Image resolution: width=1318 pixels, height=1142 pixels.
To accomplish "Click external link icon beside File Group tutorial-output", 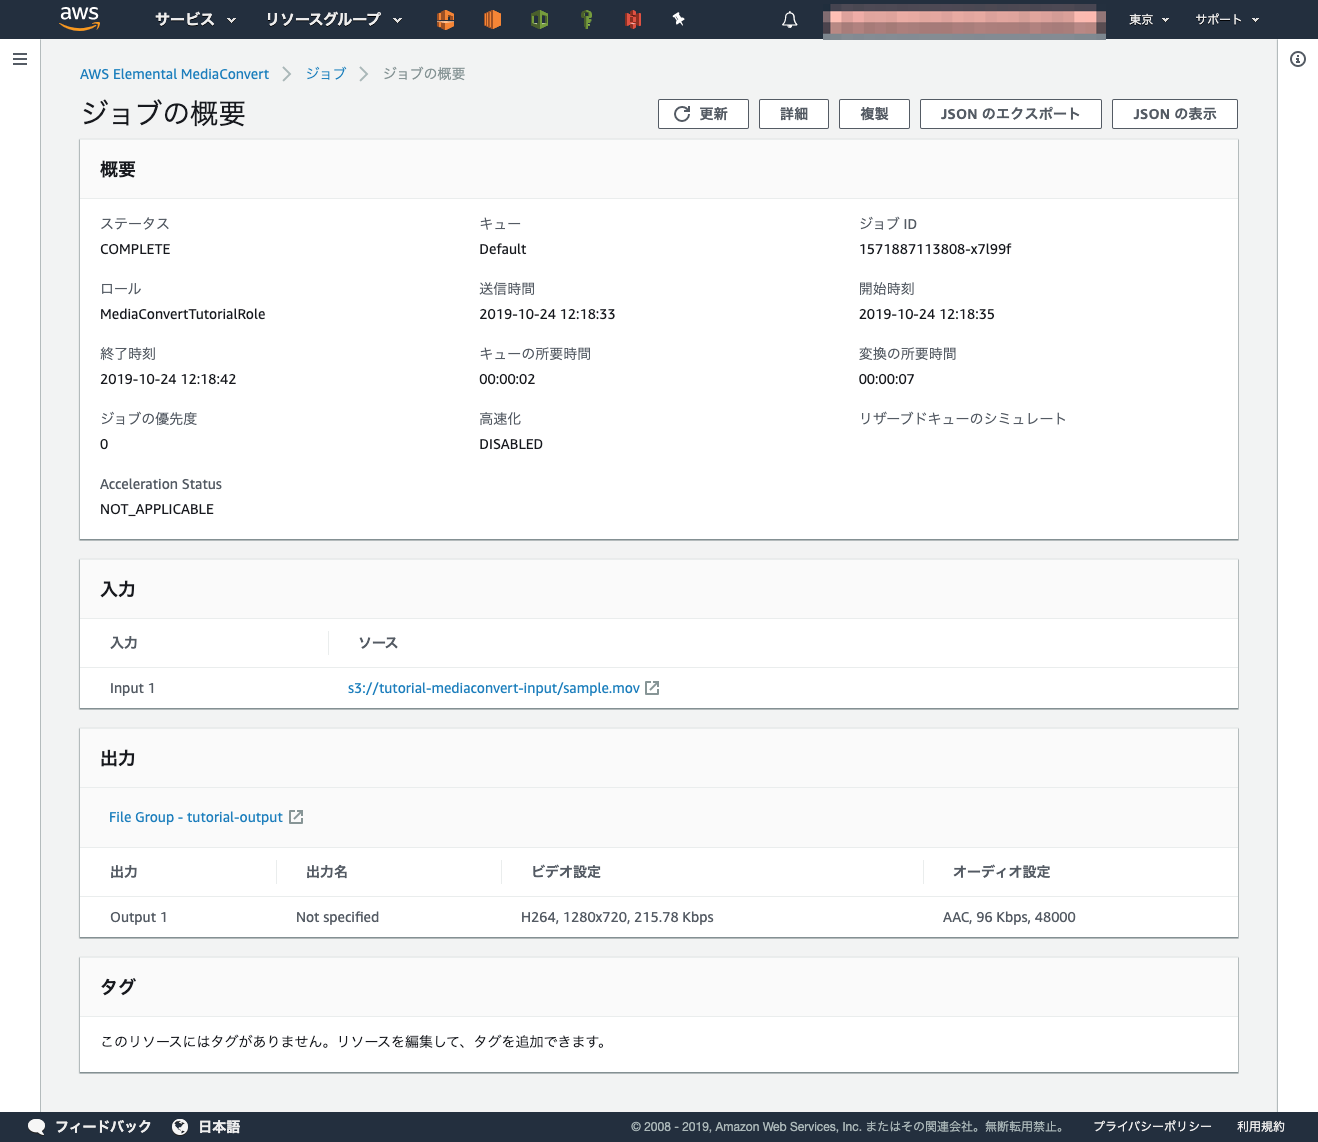I will click(296, 817).
